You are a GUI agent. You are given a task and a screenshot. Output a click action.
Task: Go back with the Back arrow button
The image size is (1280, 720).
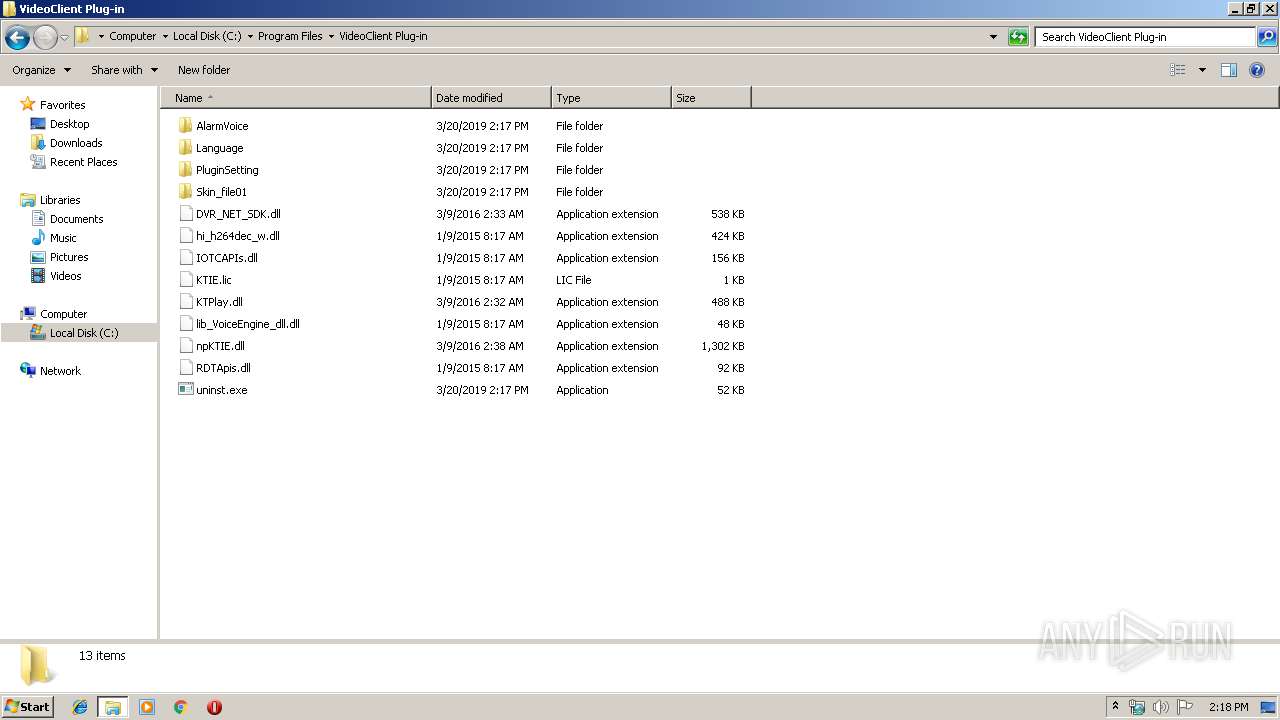[17, 38]
